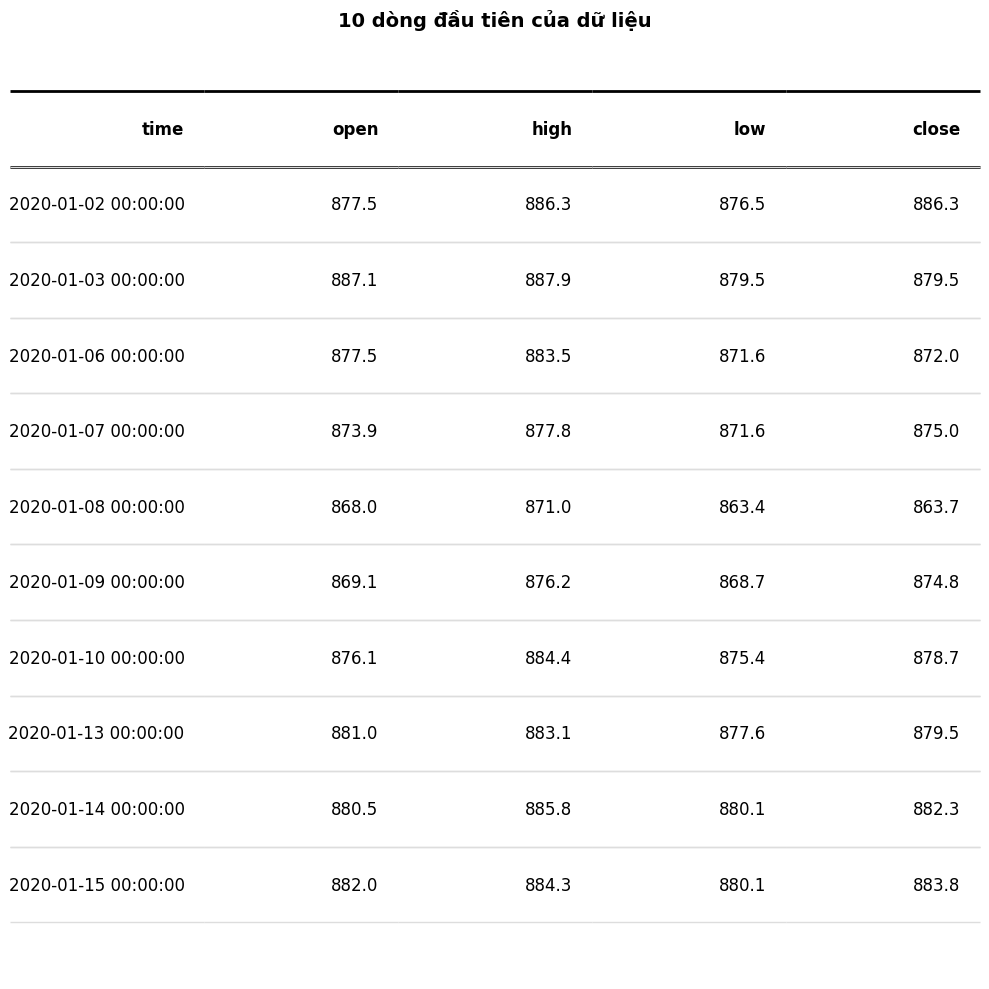Click the close value 874.8
Image resolution: width=989 pixels, height=989 pixels.
pos(935,583)
